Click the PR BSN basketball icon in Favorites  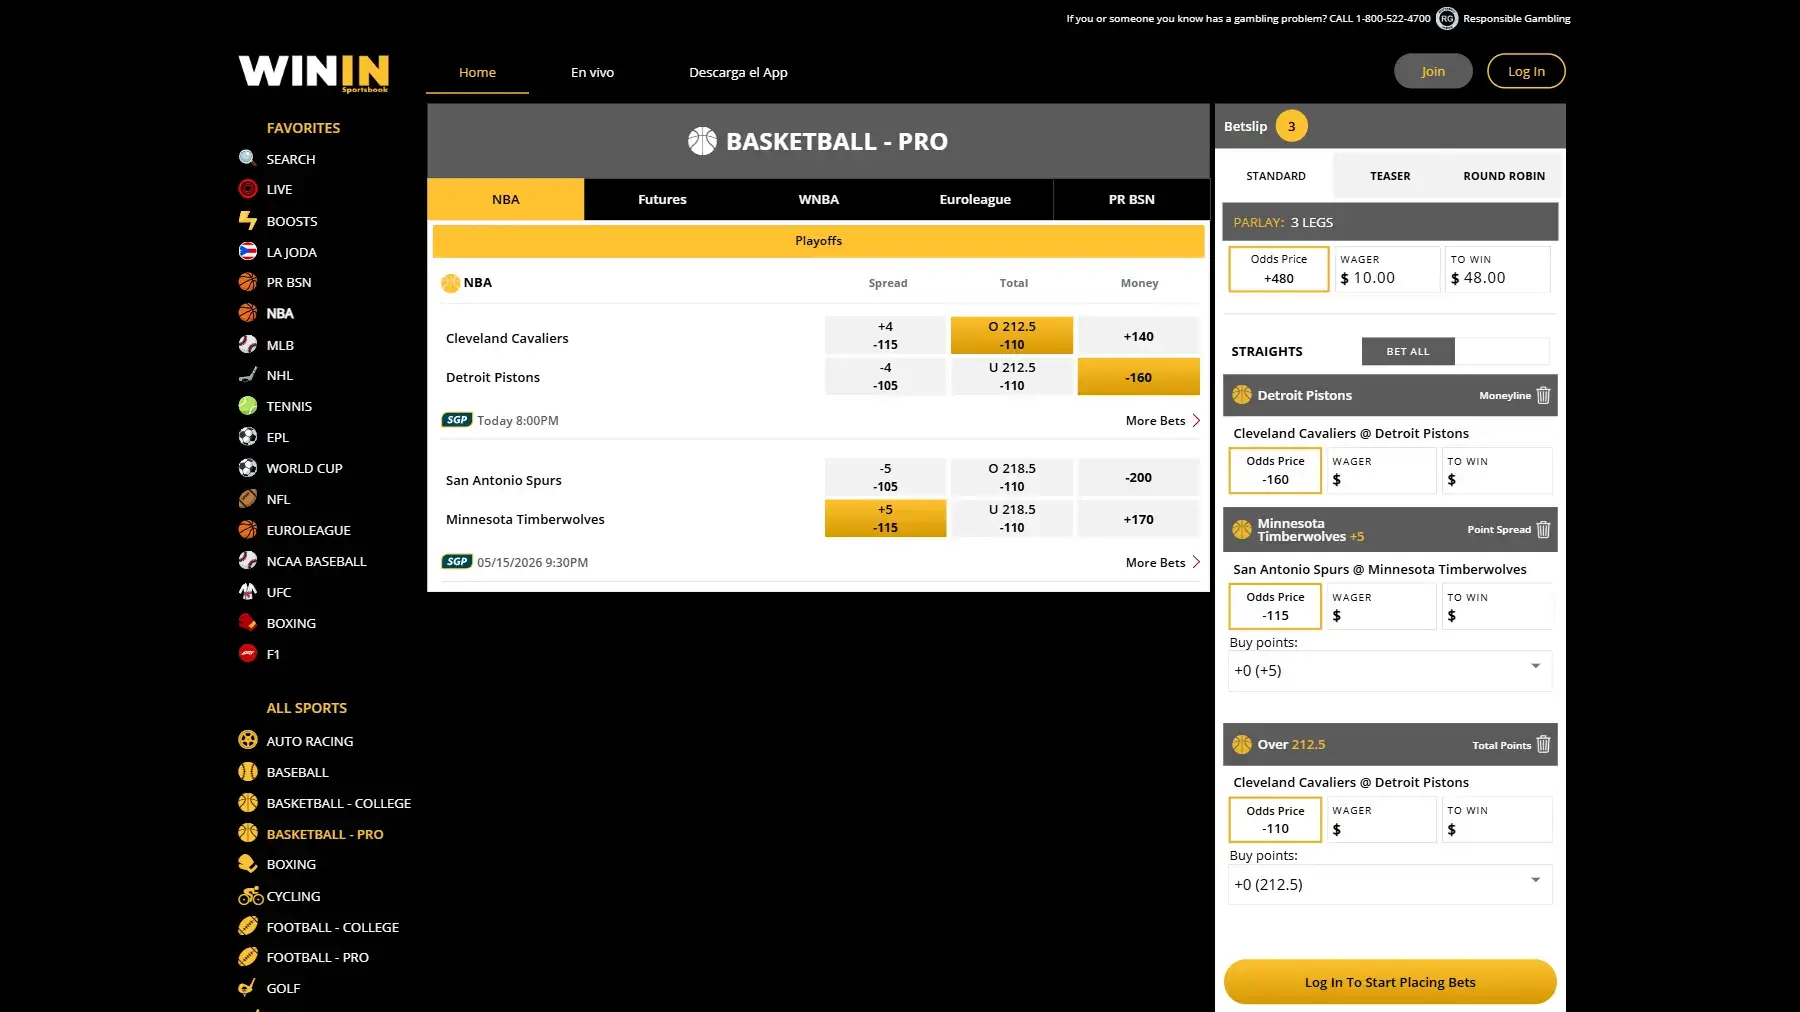(248, 282)
